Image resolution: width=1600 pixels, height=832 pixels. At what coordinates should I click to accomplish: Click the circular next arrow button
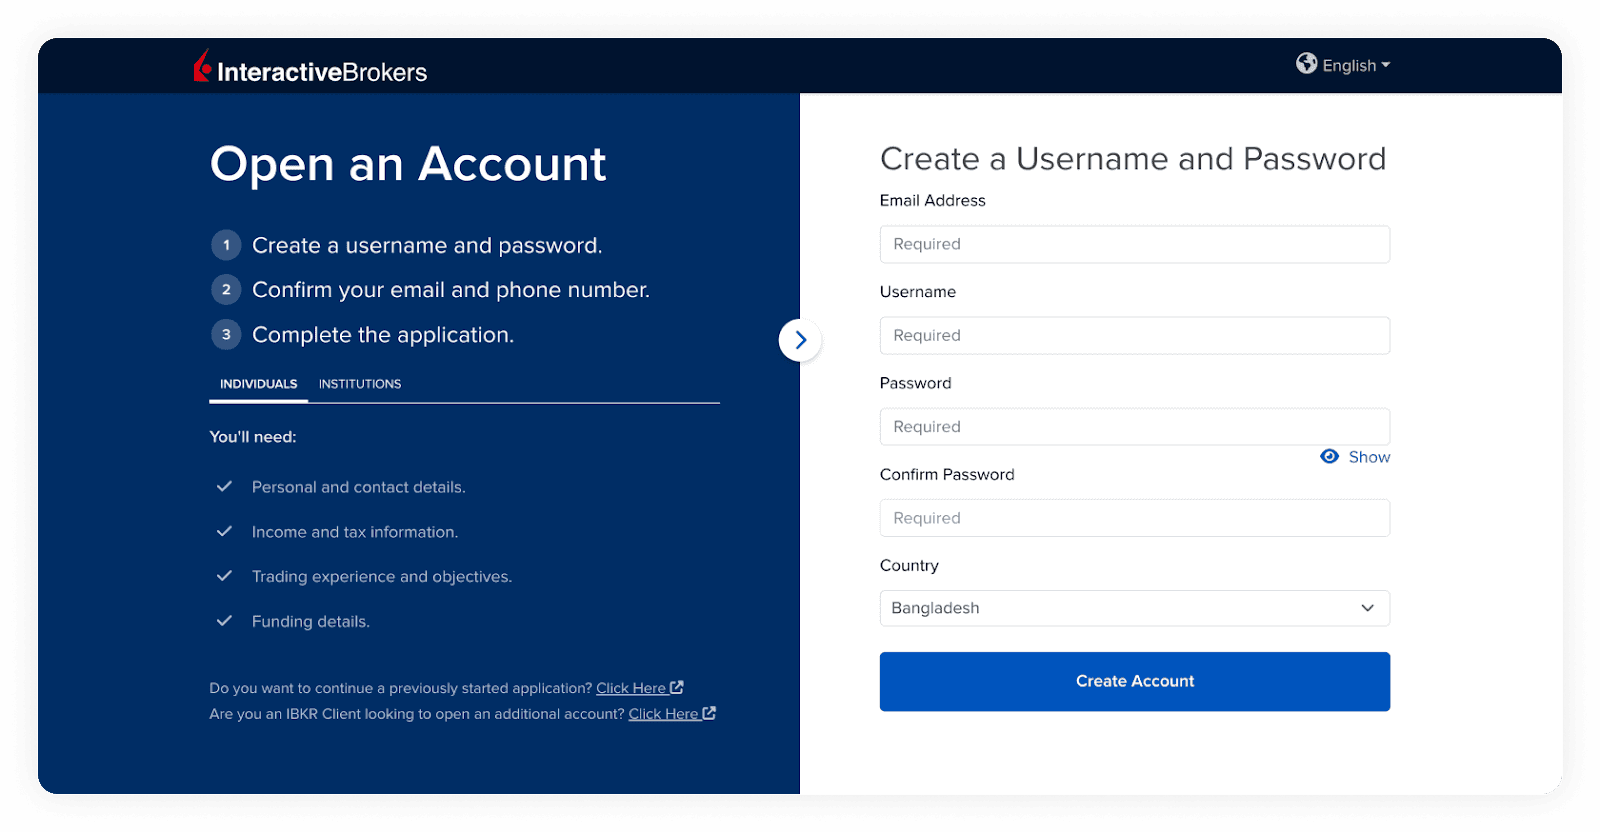coord(800,340)
